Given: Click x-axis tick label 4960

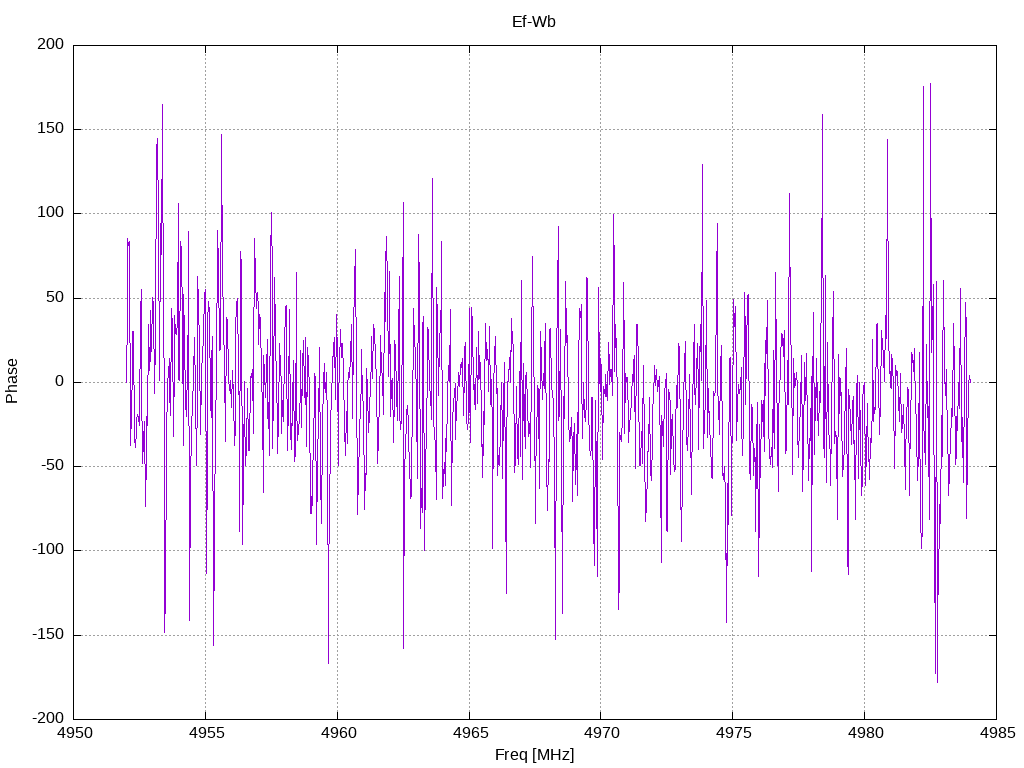Looking at the screenshot, I should [x=338, y=733].
